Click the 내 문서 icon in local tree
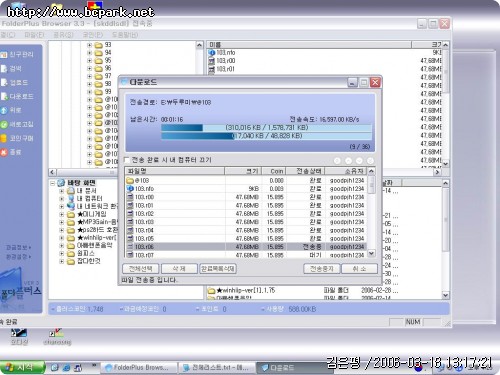 (71, 191)
